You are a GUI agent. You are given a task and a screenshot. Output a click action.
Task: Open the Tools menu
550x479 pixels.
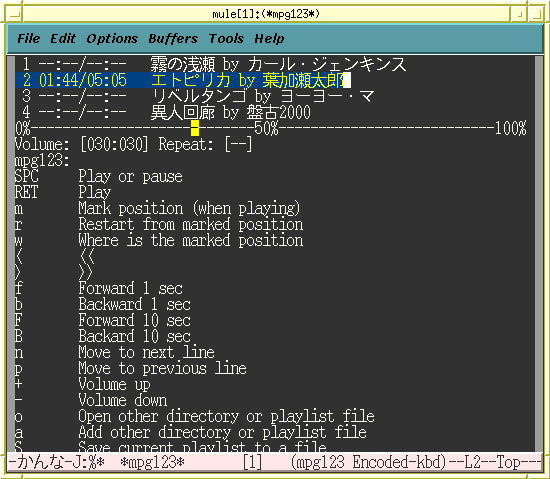coord(226,39)
